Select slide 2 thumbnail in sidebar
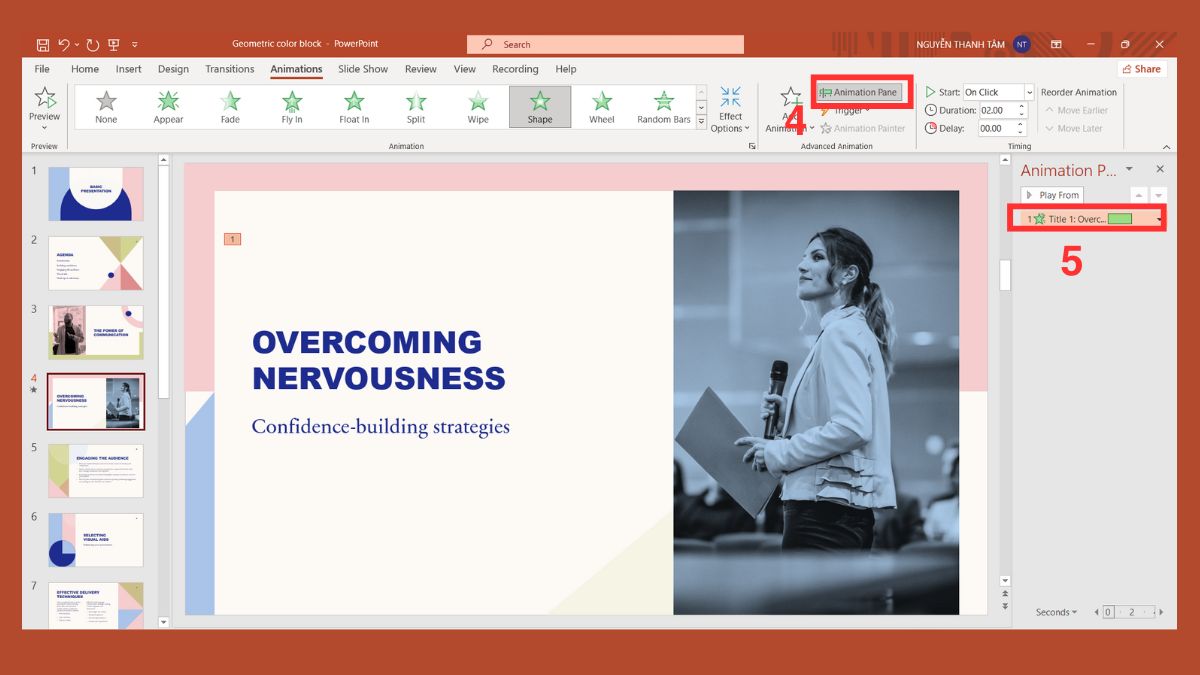Viewport: 1200px width, 675px height. pos(95,263)
